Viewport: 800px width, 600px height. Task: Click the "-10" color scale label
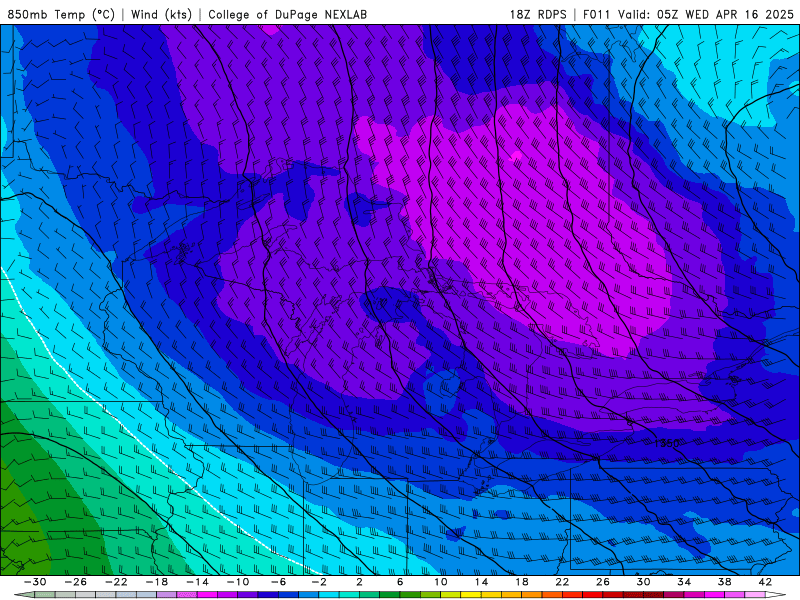238,582
